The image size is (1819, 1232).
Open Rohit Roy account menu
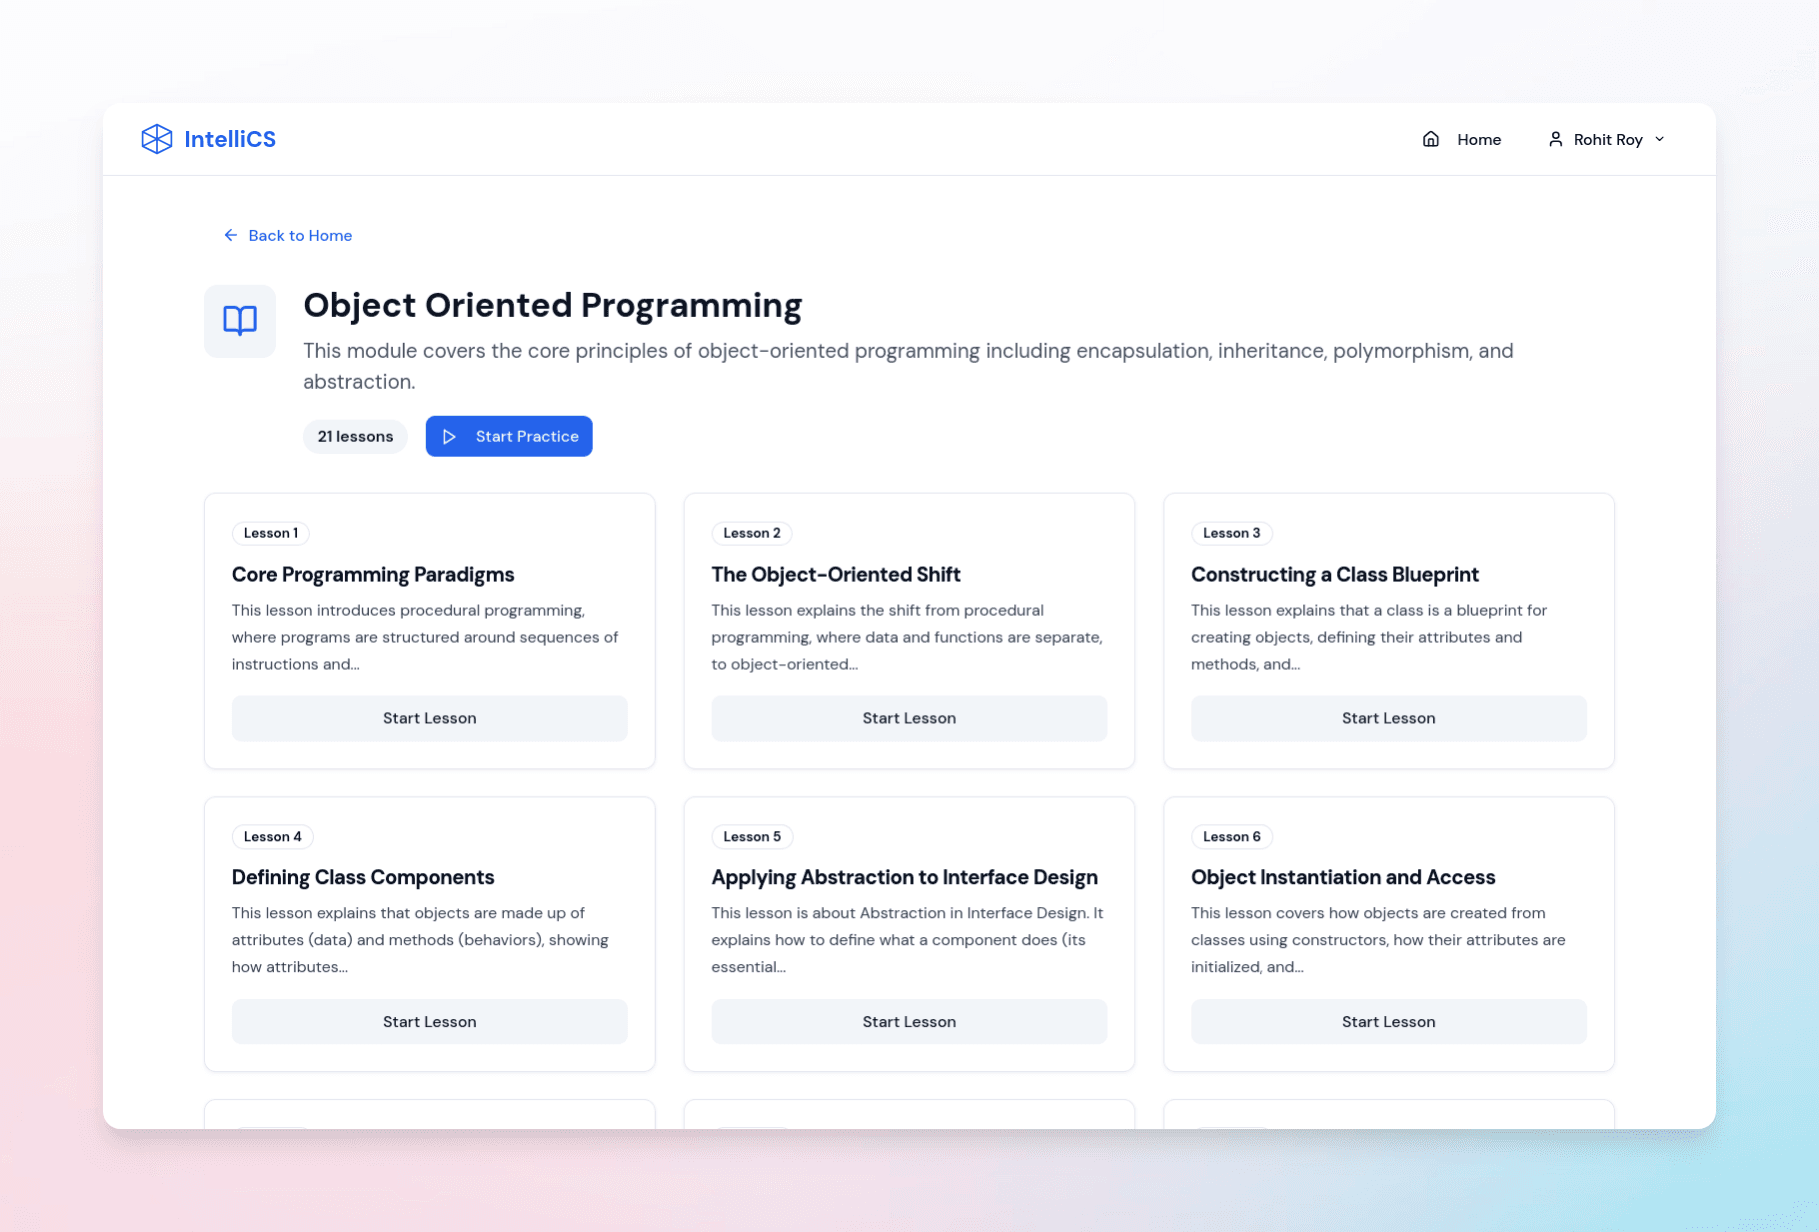(1607, 139)
